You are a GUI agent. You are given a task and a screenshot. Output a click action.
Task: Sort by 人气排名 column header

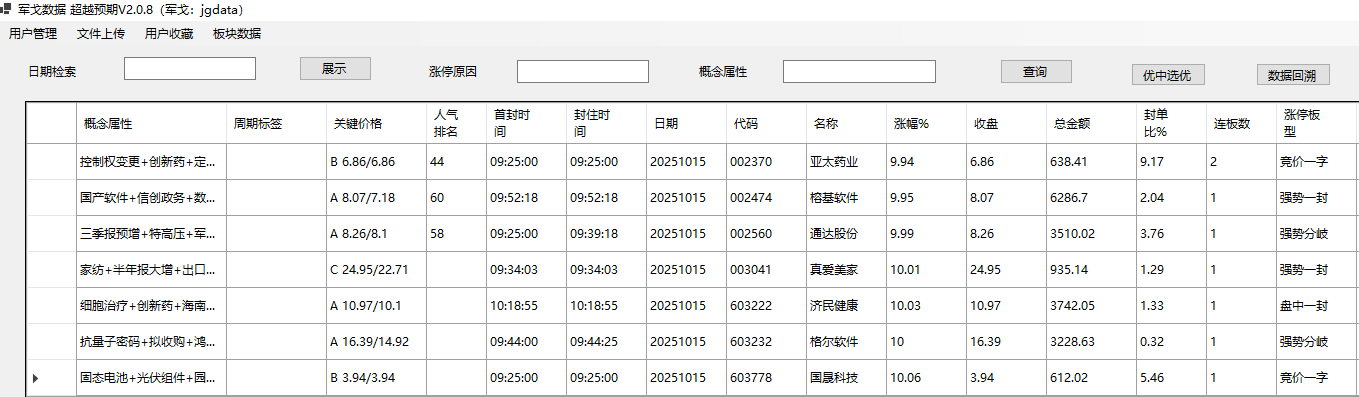pyautogui.click(x=457, y=124)
